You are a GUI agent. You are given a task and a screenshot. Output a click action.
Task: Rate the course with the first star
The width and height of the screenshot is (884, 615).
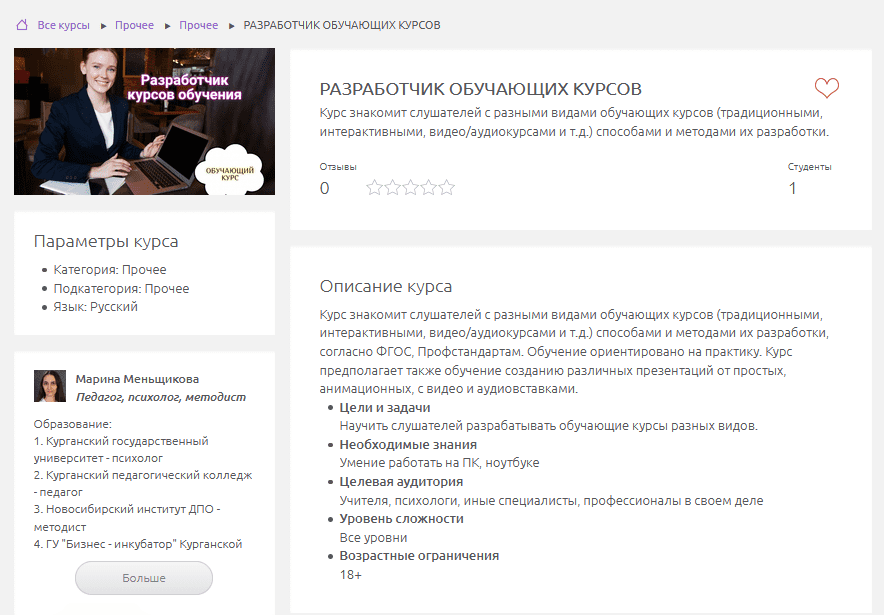tap(374, 187)
